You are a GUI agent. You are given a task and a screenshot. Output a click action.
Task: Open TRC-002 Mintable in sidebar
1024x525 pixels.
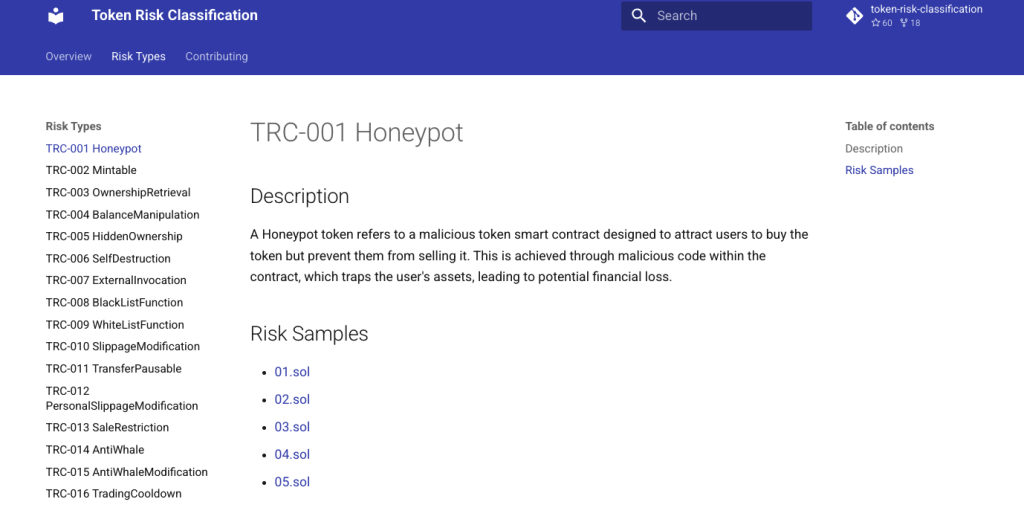[91, 171]
